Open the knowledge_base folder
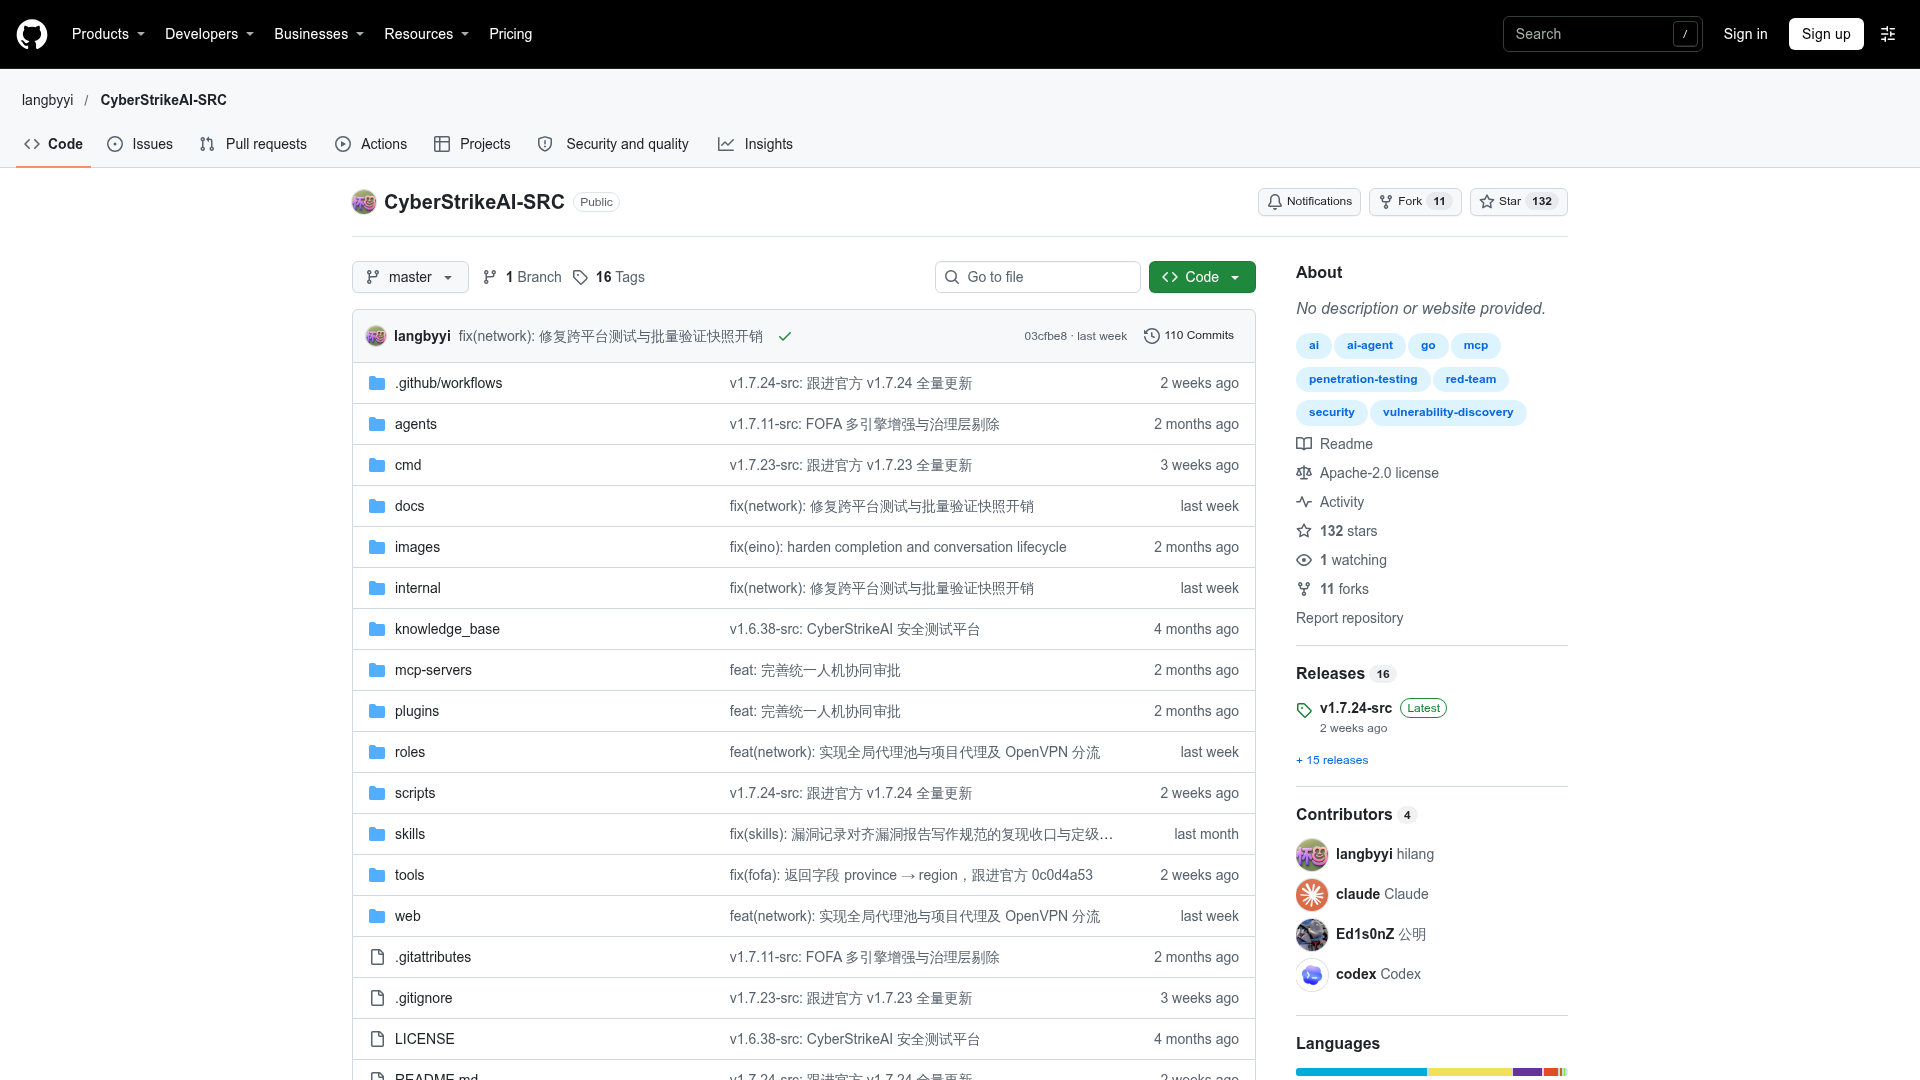The height and width of the screenshot is (1080, 1920). click(x=447, y=629)
